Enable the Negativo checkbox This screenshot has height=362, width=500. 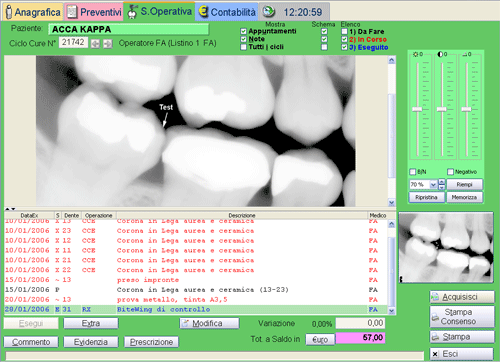click(x=450, y=172)
